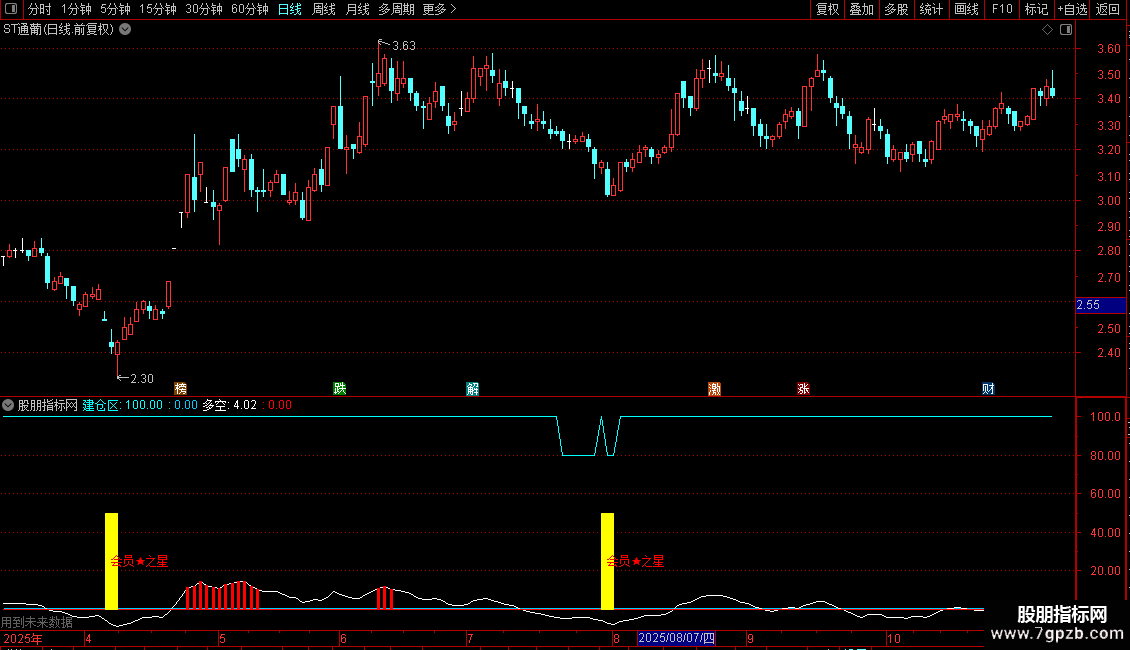Click the 返回 back button
Screen dimensions: 1130x650
pos(1108,9)
